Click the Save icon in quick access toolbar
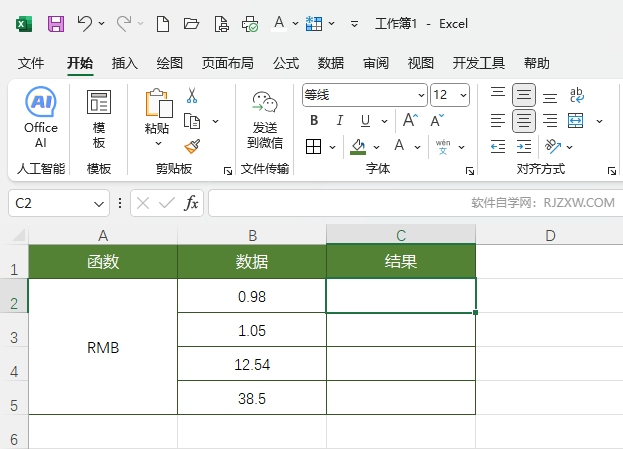Image resolution: width=623 pixels, height=449 pixels. (56, 24)
